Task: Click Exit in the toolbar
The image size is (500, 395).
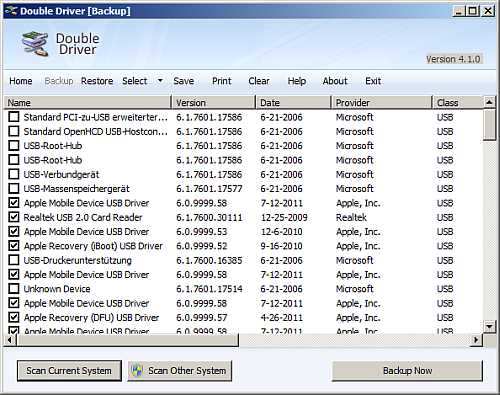Action: 373,81
